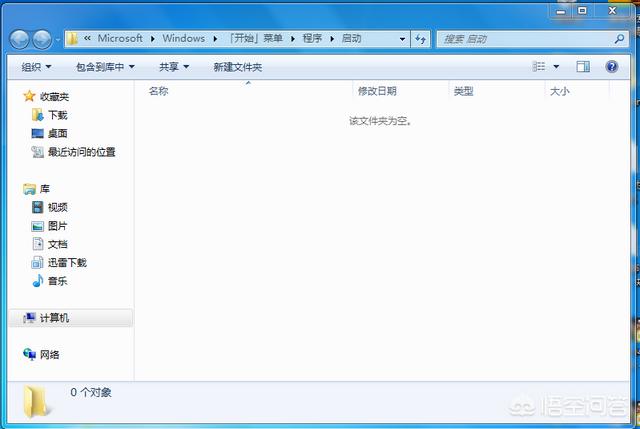The image size is (640, 429).
Task: Select 迅雷下载 in the libraries list
Action: [67, 262]
